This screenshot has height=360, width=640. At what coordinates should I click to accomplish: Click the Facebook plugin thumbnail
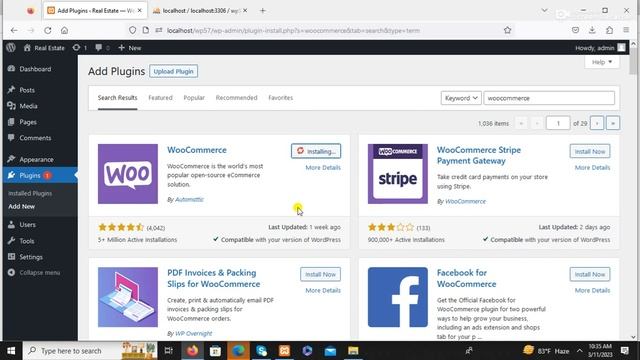[x=398, y=297]
